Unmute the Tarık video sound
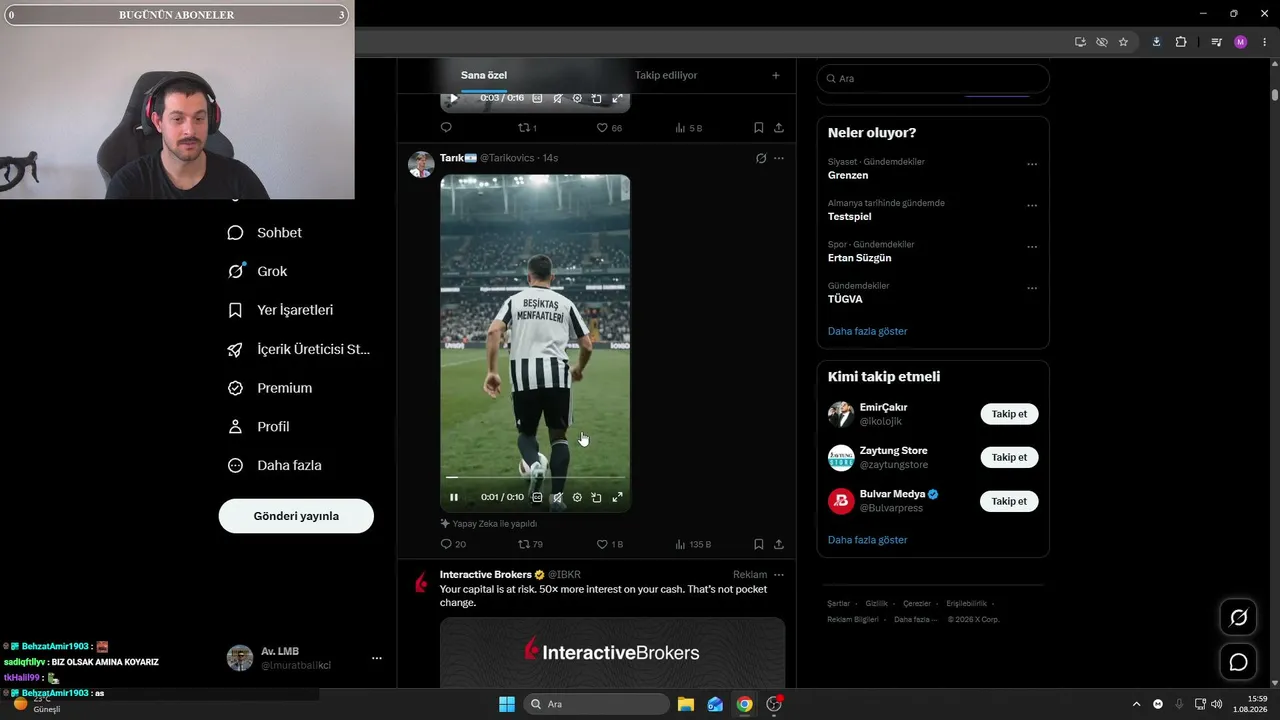Viewport: 1280px width, 720px height. click(x=557, y=497)
